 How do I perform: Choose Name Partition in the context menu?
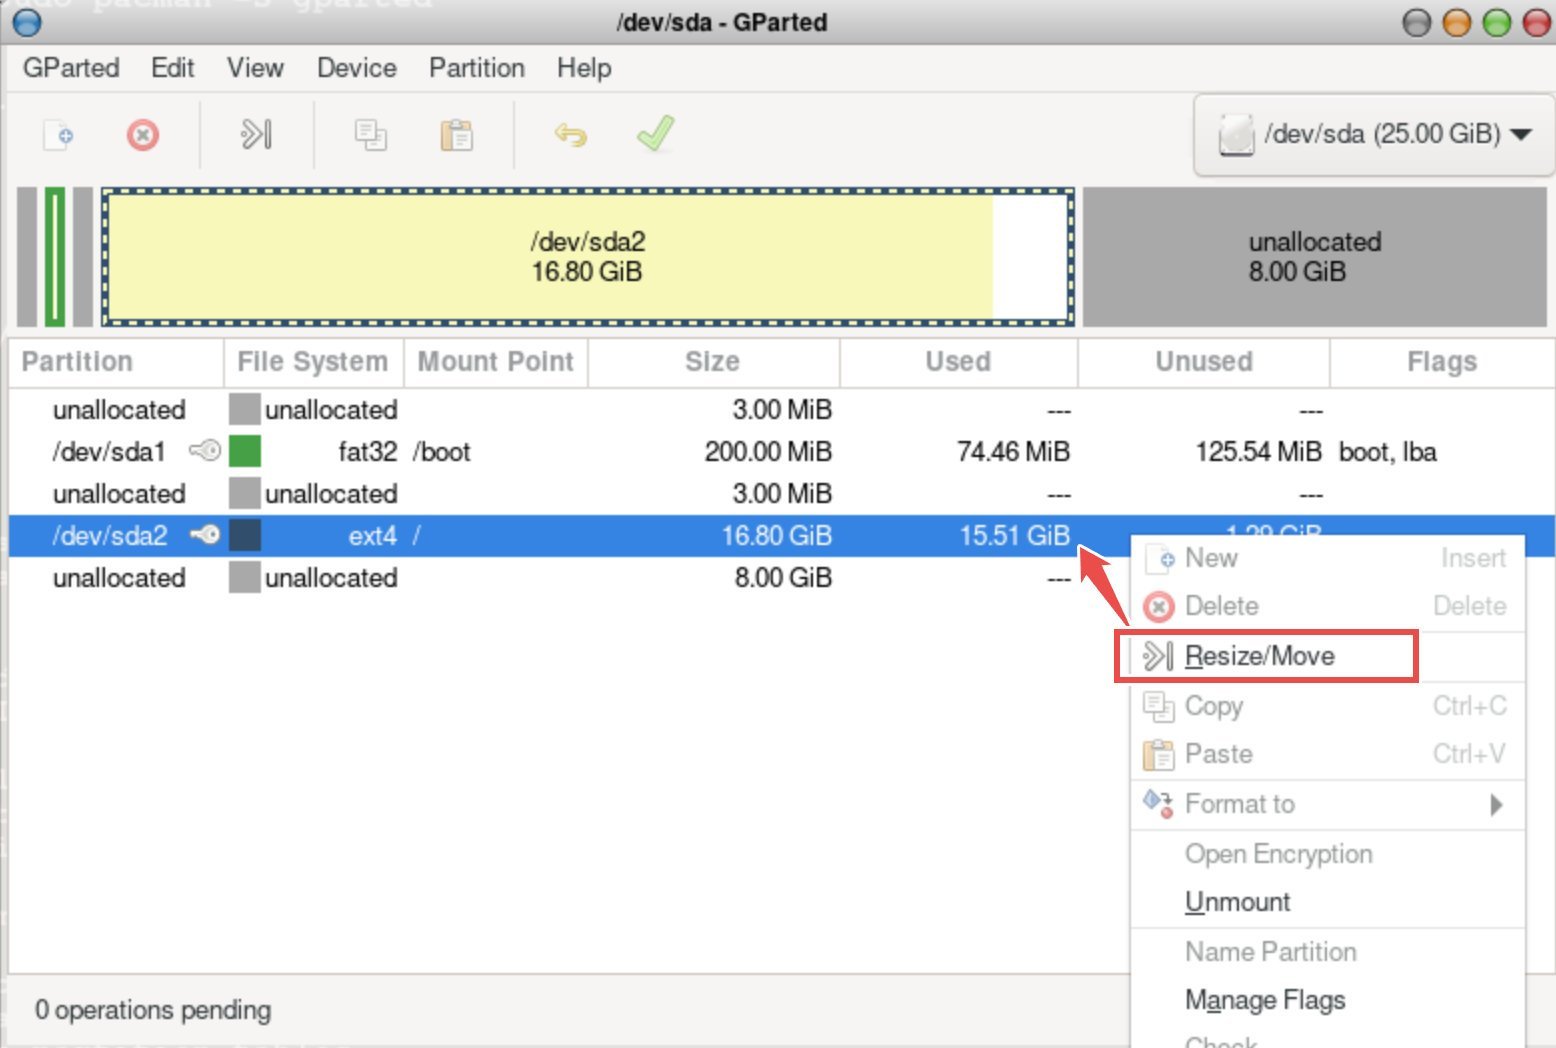(x=1327, y=952)
